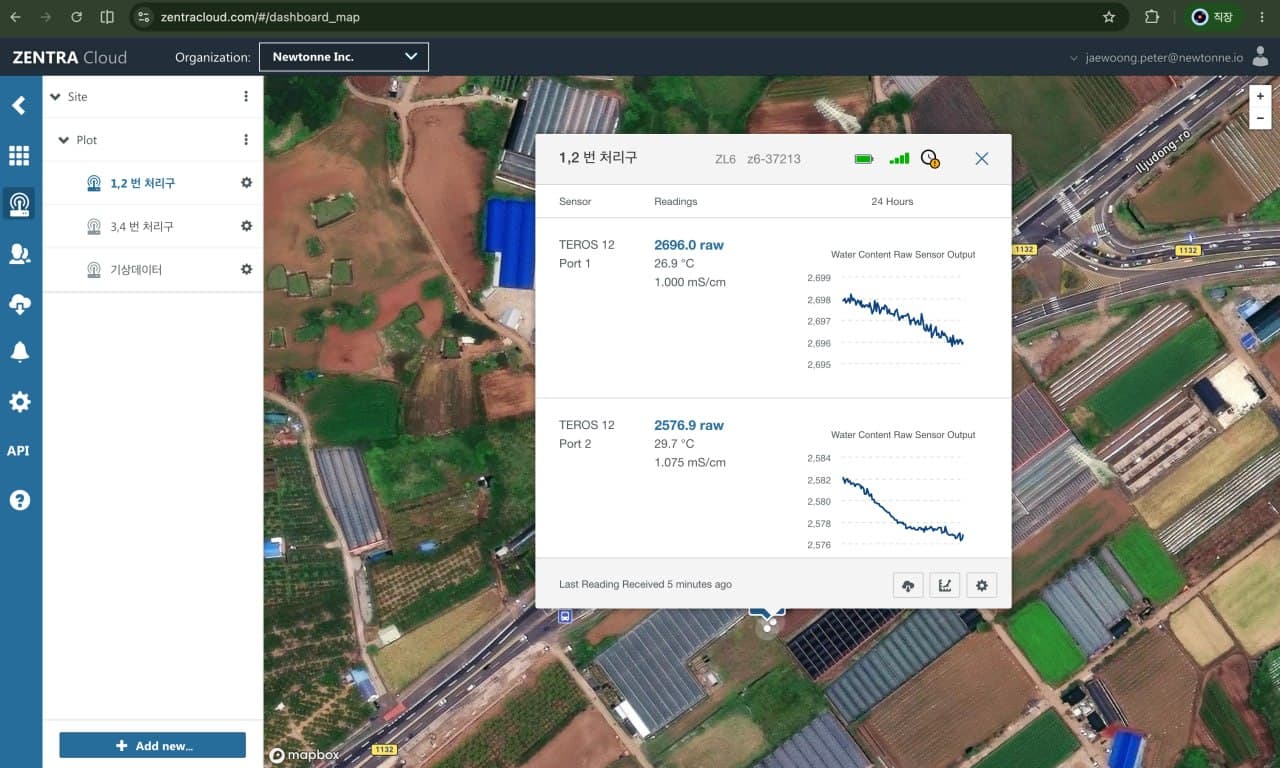Click the cloud download button in popup footer
The height and width of the screenshot is (768, 1280).
pyautogui.click(x=908, y=585)
